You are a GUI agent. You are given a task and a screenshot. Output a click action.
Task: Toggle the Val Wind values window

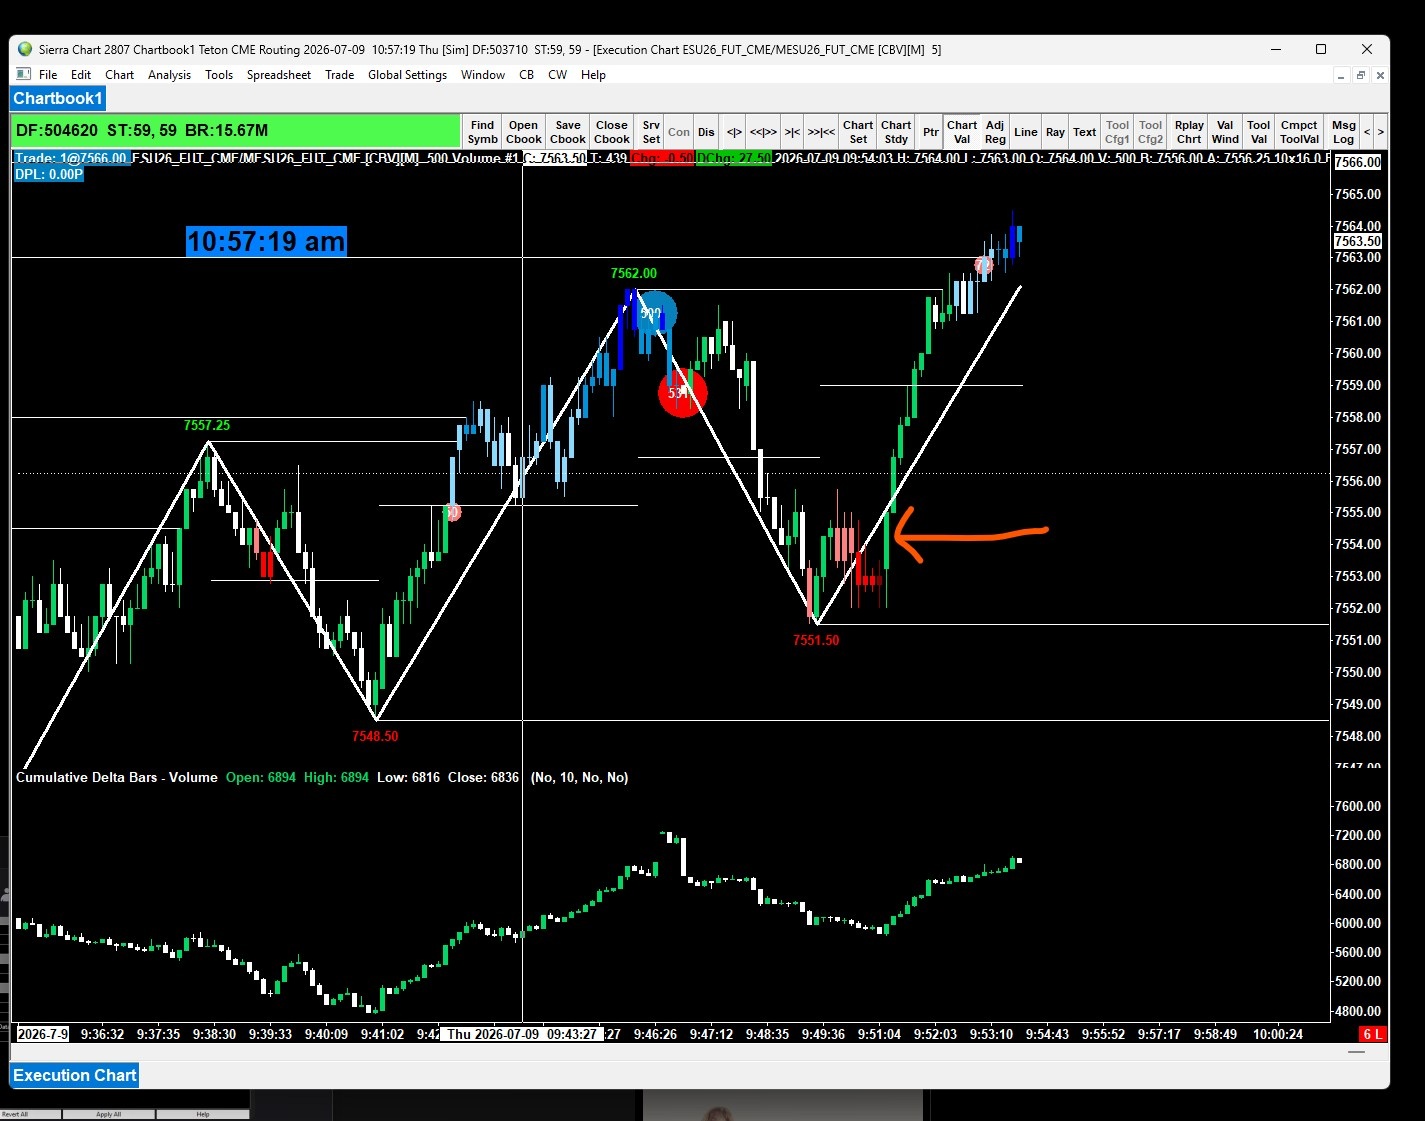1225,132
